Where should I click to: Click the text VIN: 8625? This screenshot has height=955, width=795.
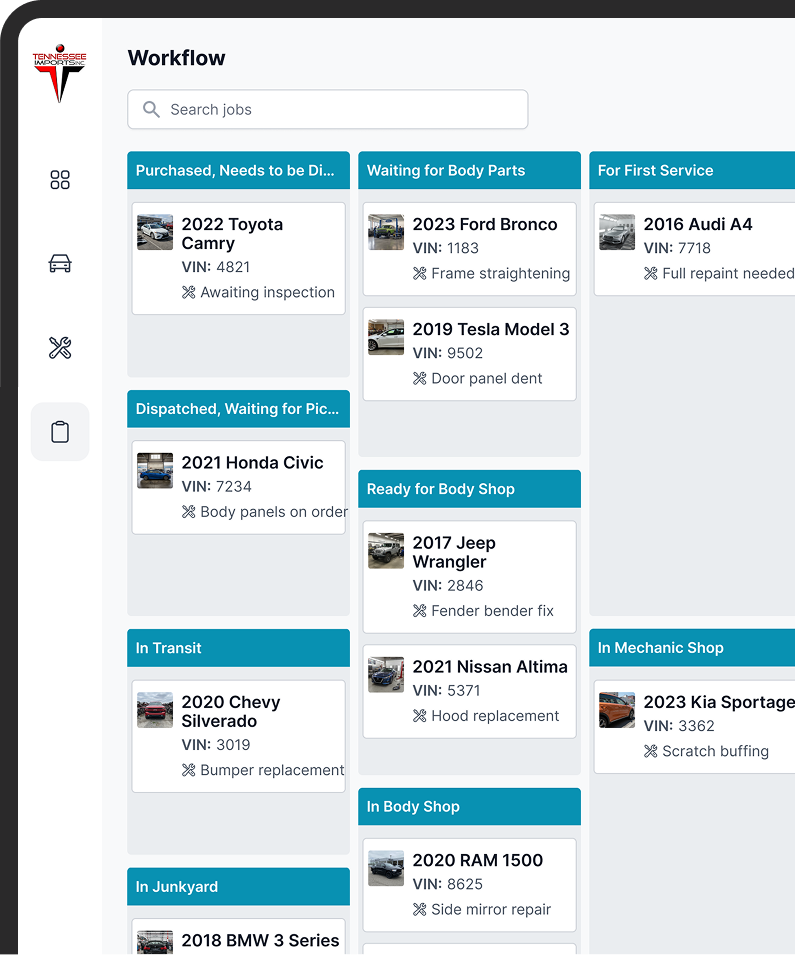pyautogui.click(x=448, y=884)
